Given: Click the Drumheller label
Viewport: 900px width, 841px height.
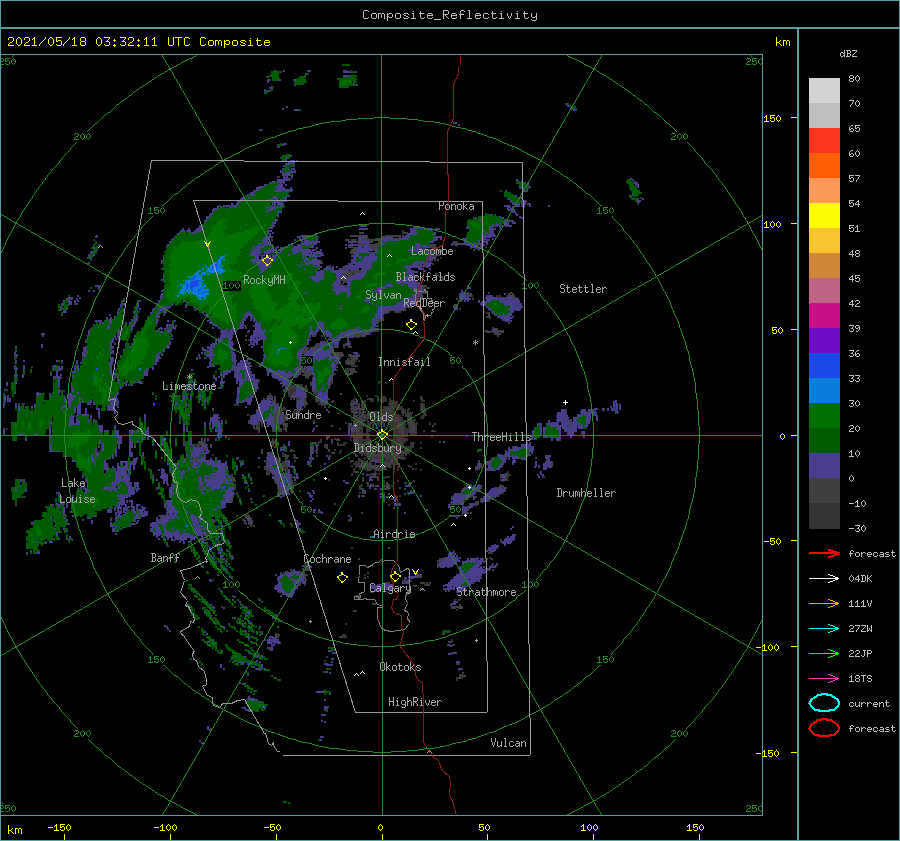Looking at the screenshot, I should (586, 493).
